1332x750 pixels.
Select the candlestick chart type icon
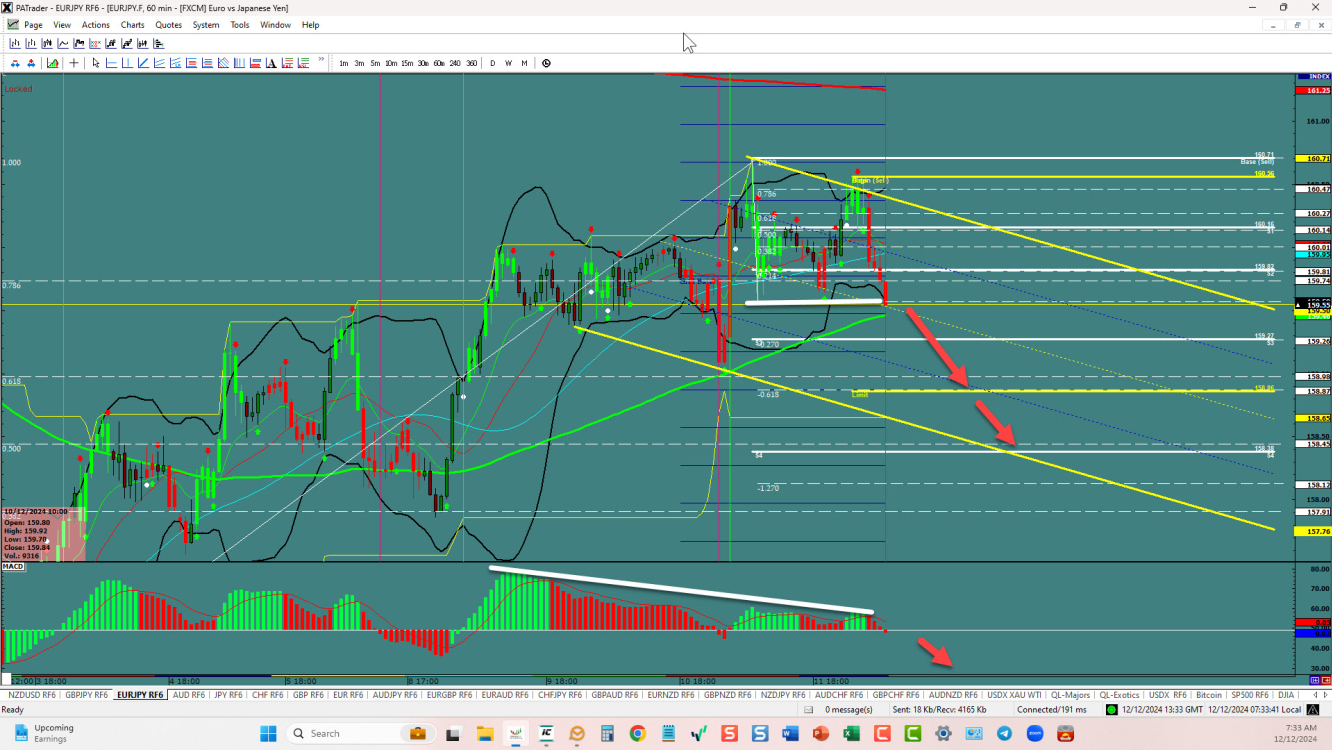47,43
